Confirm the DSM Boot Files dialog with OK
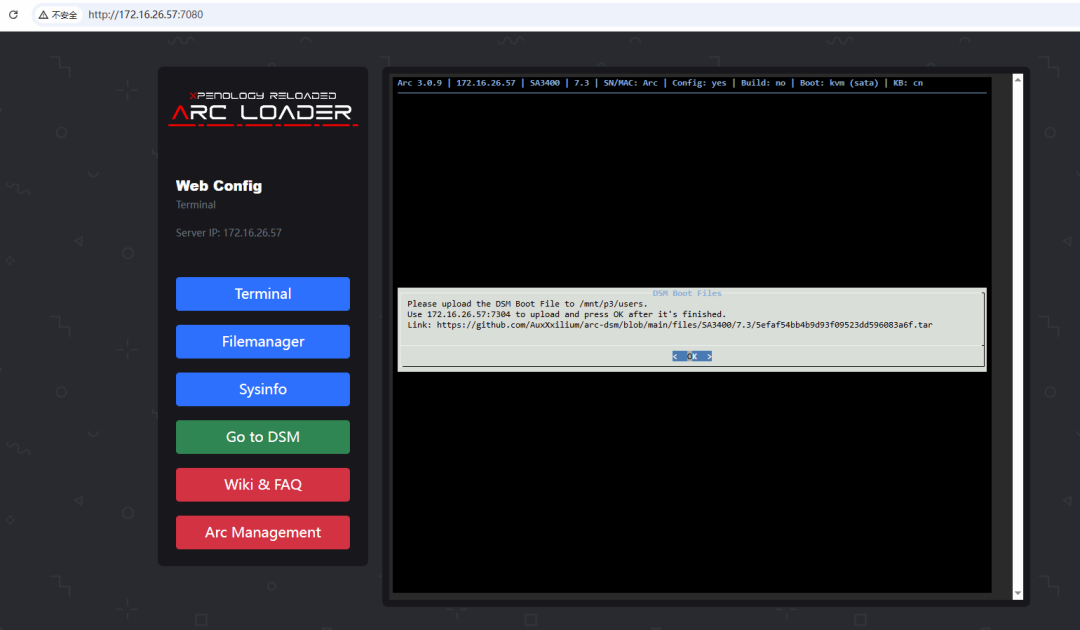This screenshot has height=630, width=1080. click(x=692, y=356)
